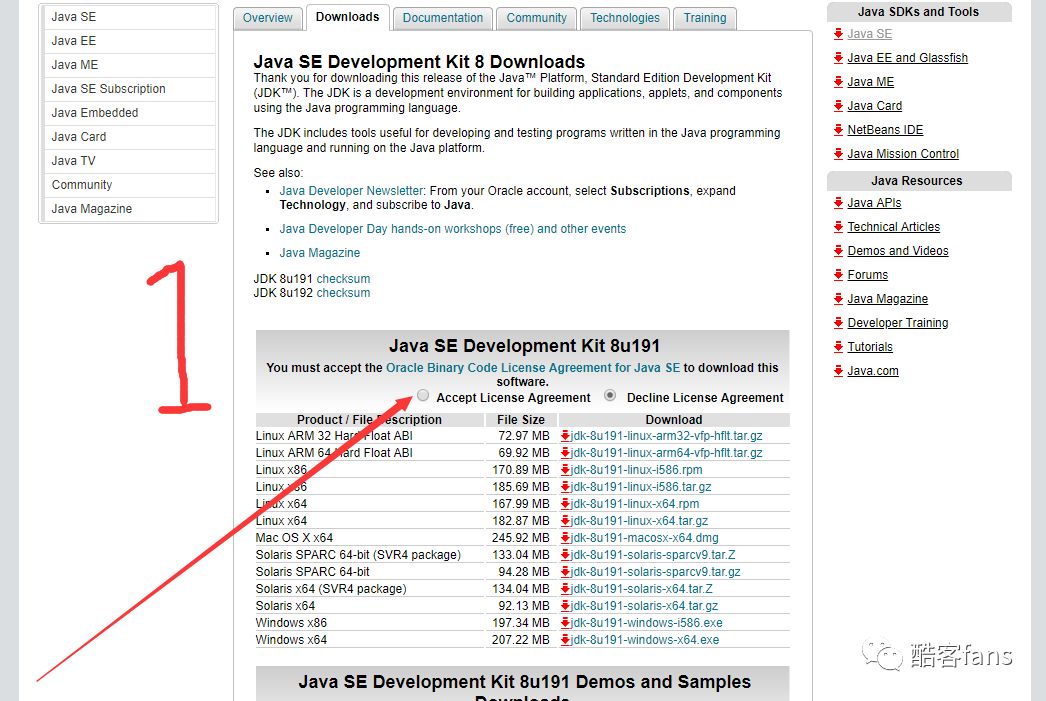Open Java Embedded sidebar item
The image size is (1046, 701).
tap(129, 113)
